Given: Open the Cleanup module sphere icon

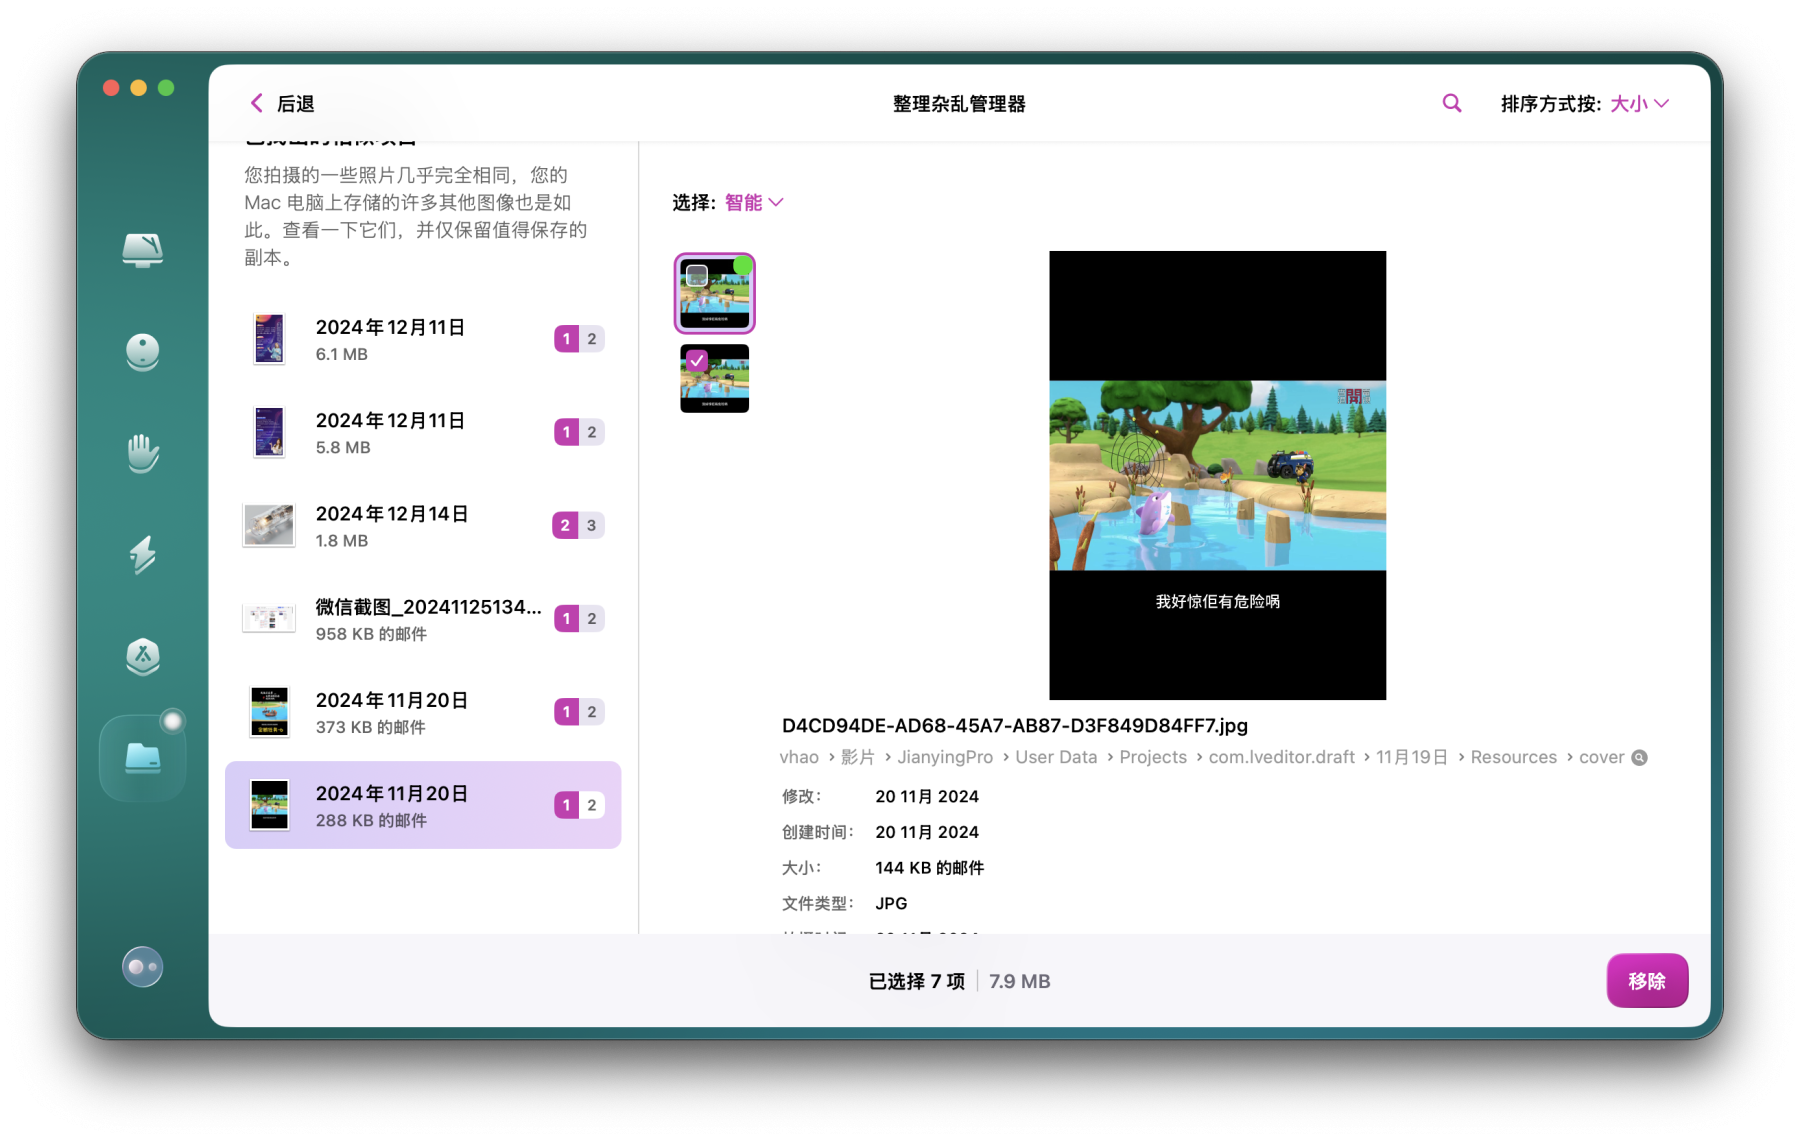Looking at the screenshot, I should pos(142,352).
